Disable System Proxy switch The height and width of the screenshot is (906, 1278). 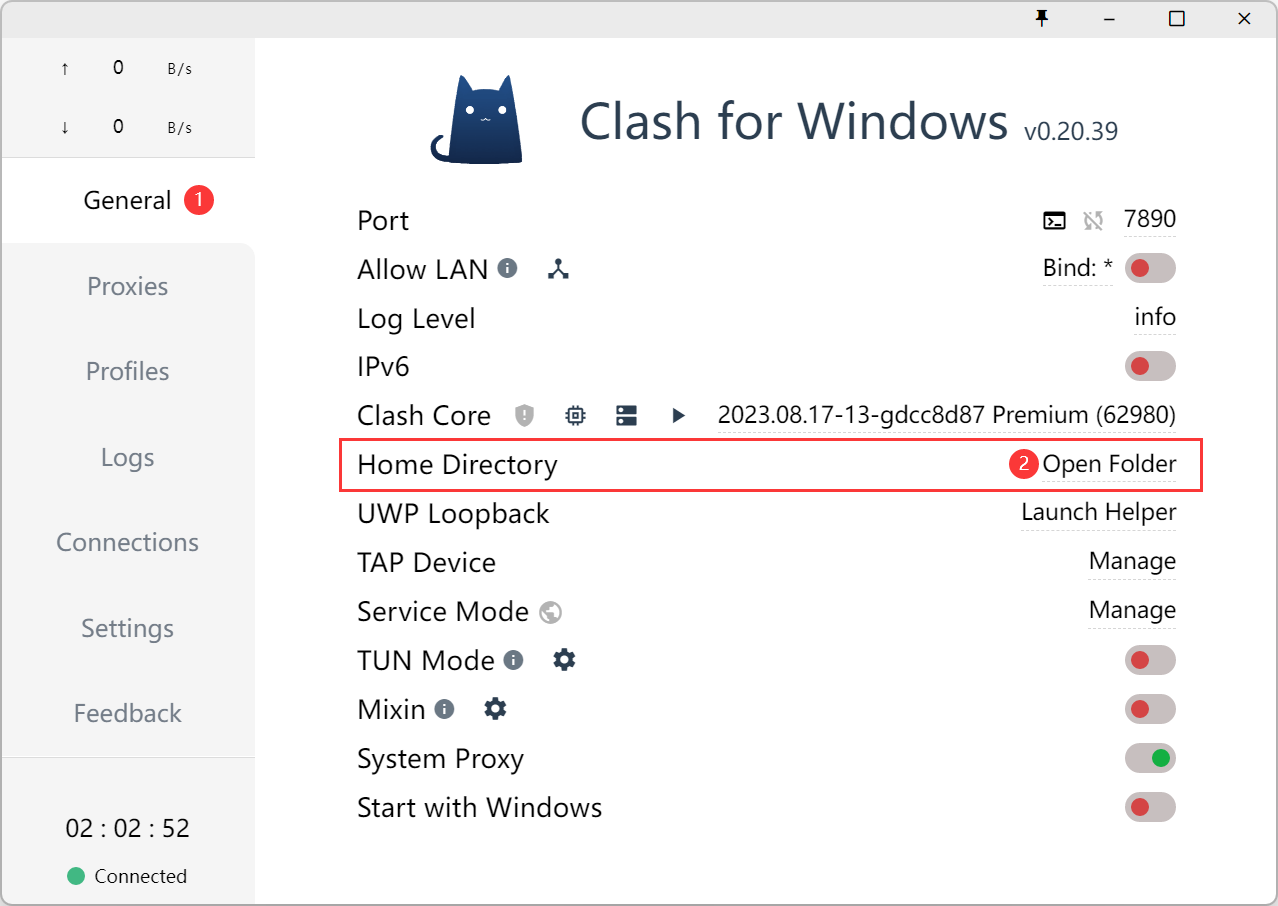point(1150,758)
